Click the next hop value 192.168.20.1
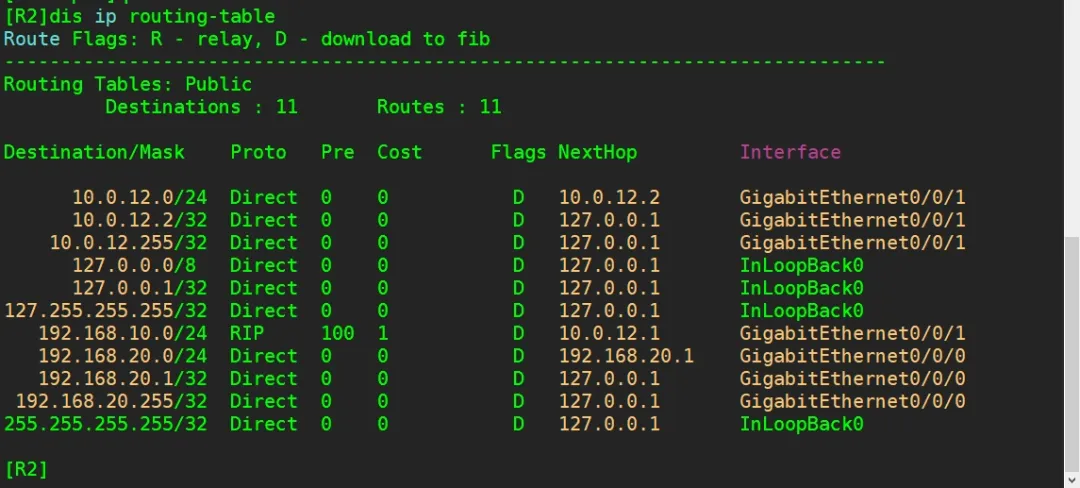The image size is (1080, 488). (x=626, y=356)
